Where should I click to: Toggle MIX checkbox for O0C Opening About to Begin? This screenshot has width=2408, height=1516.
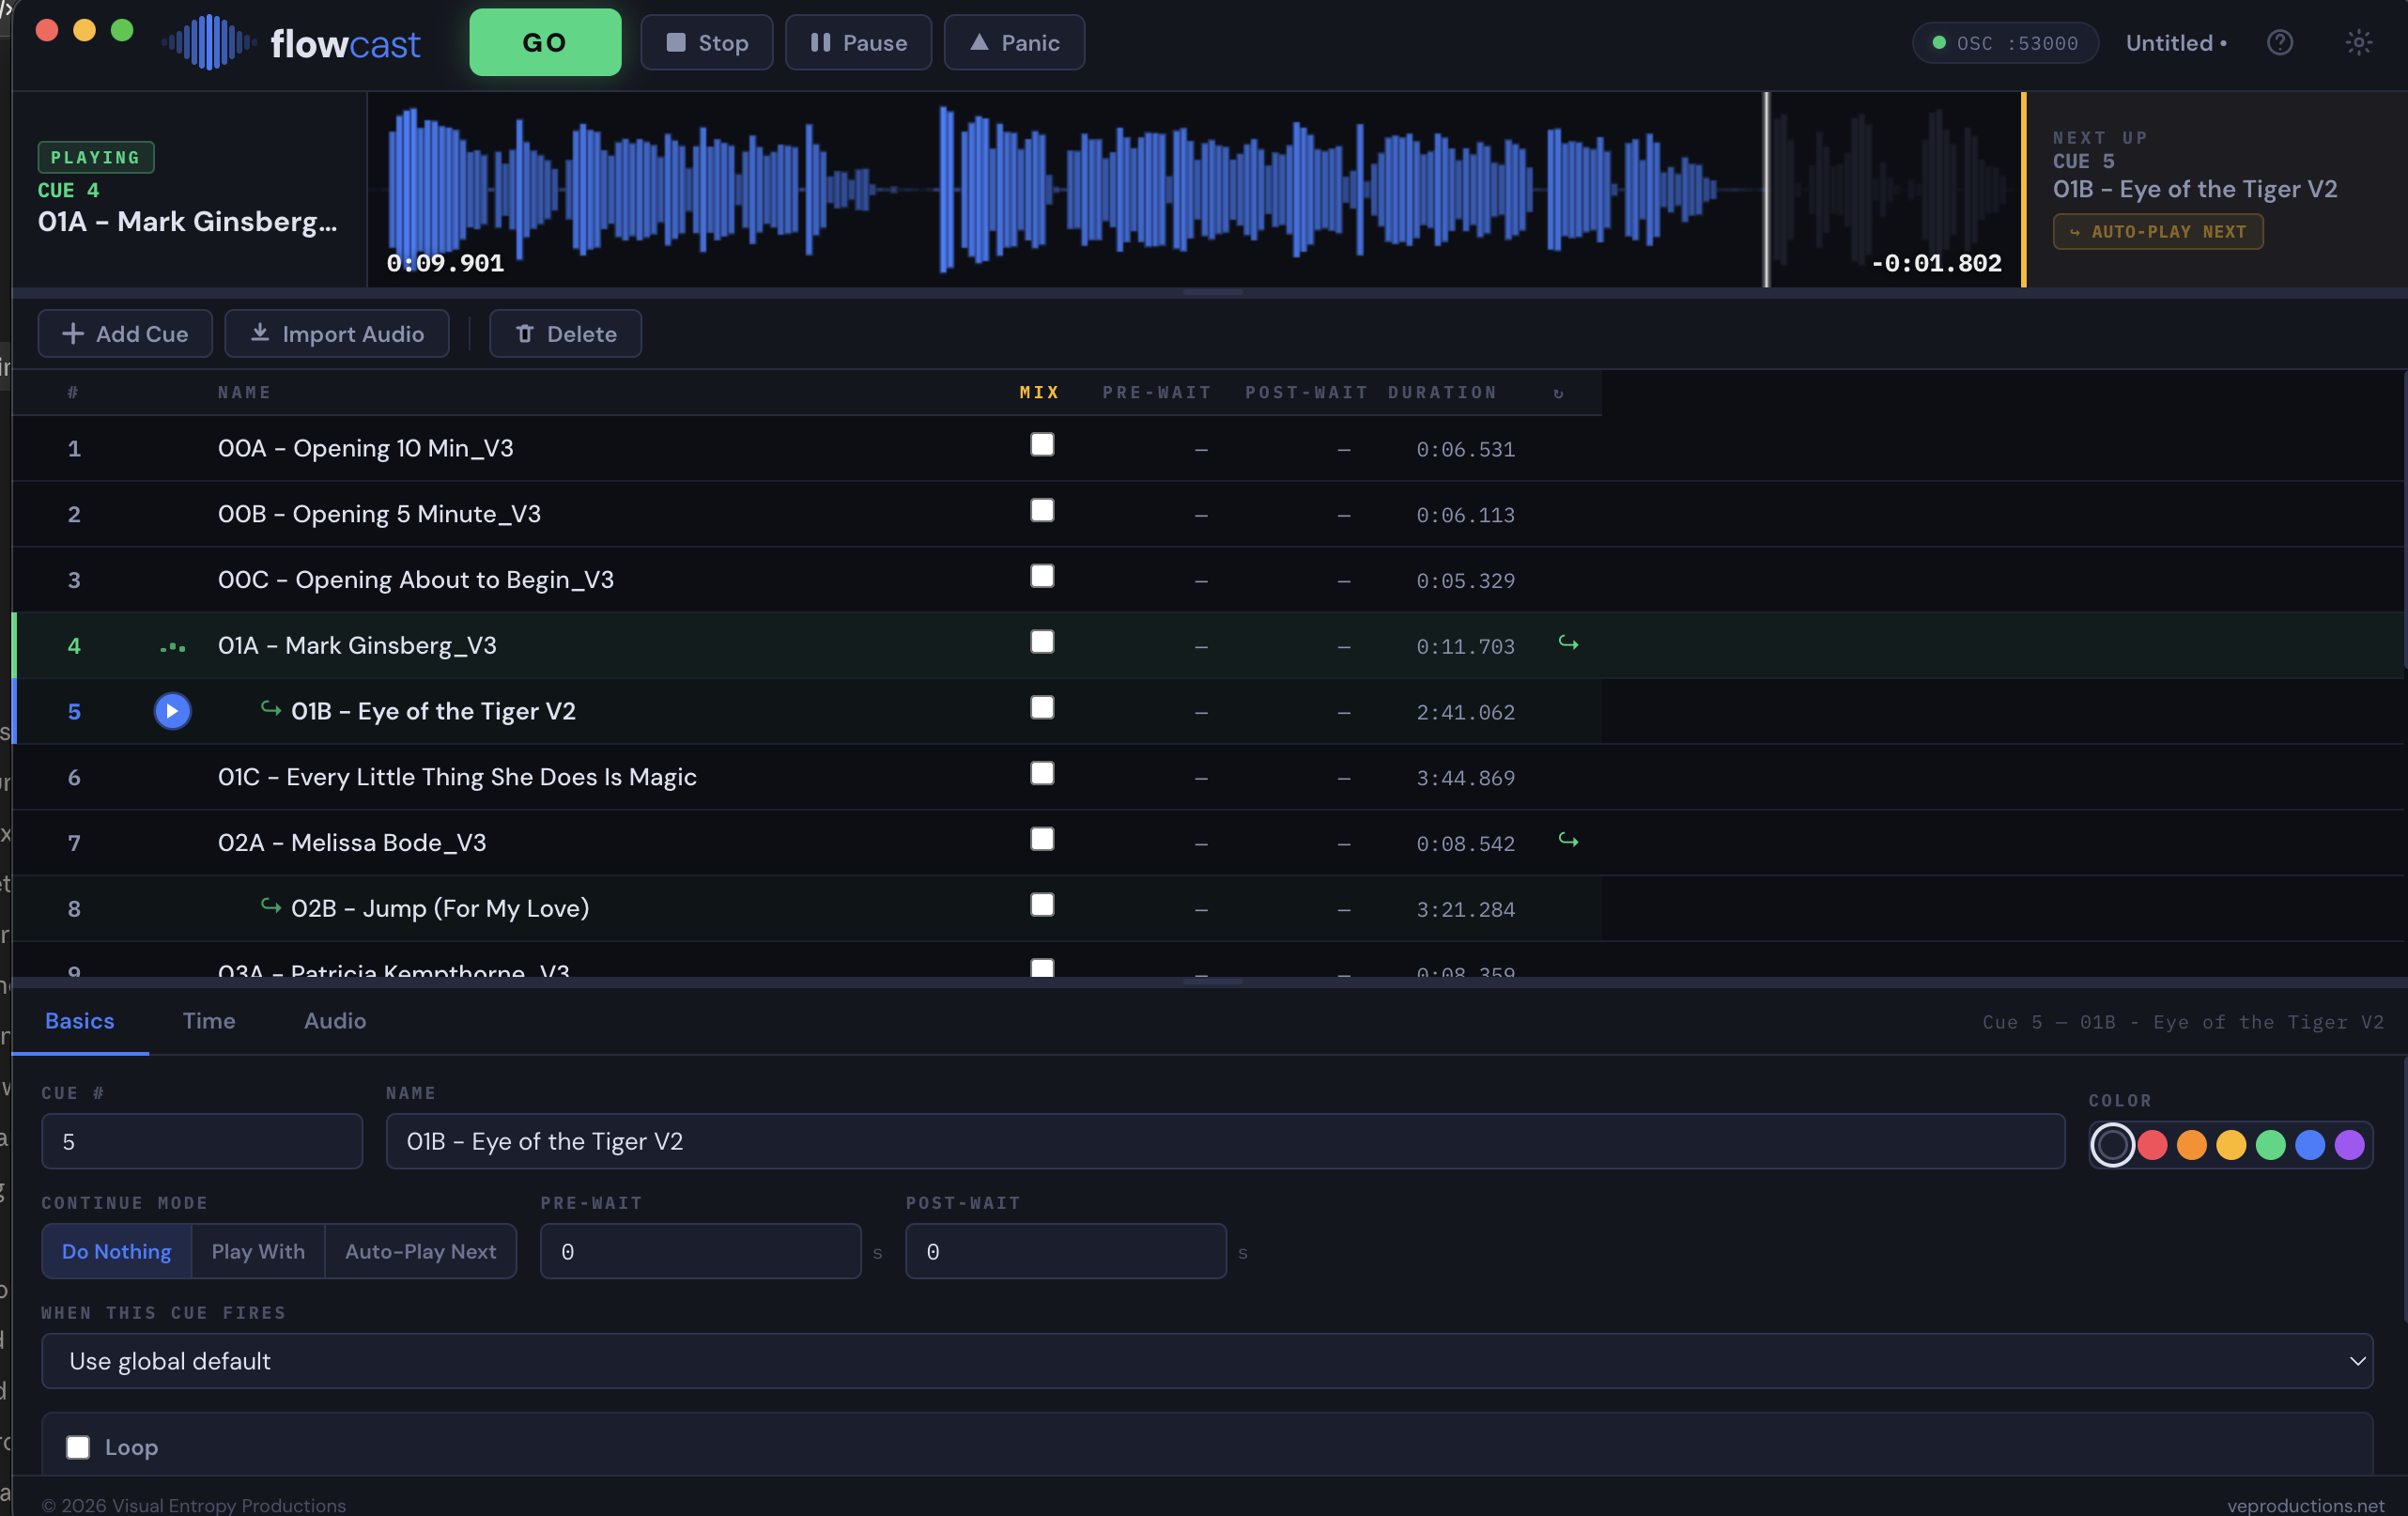[1042, 576]
